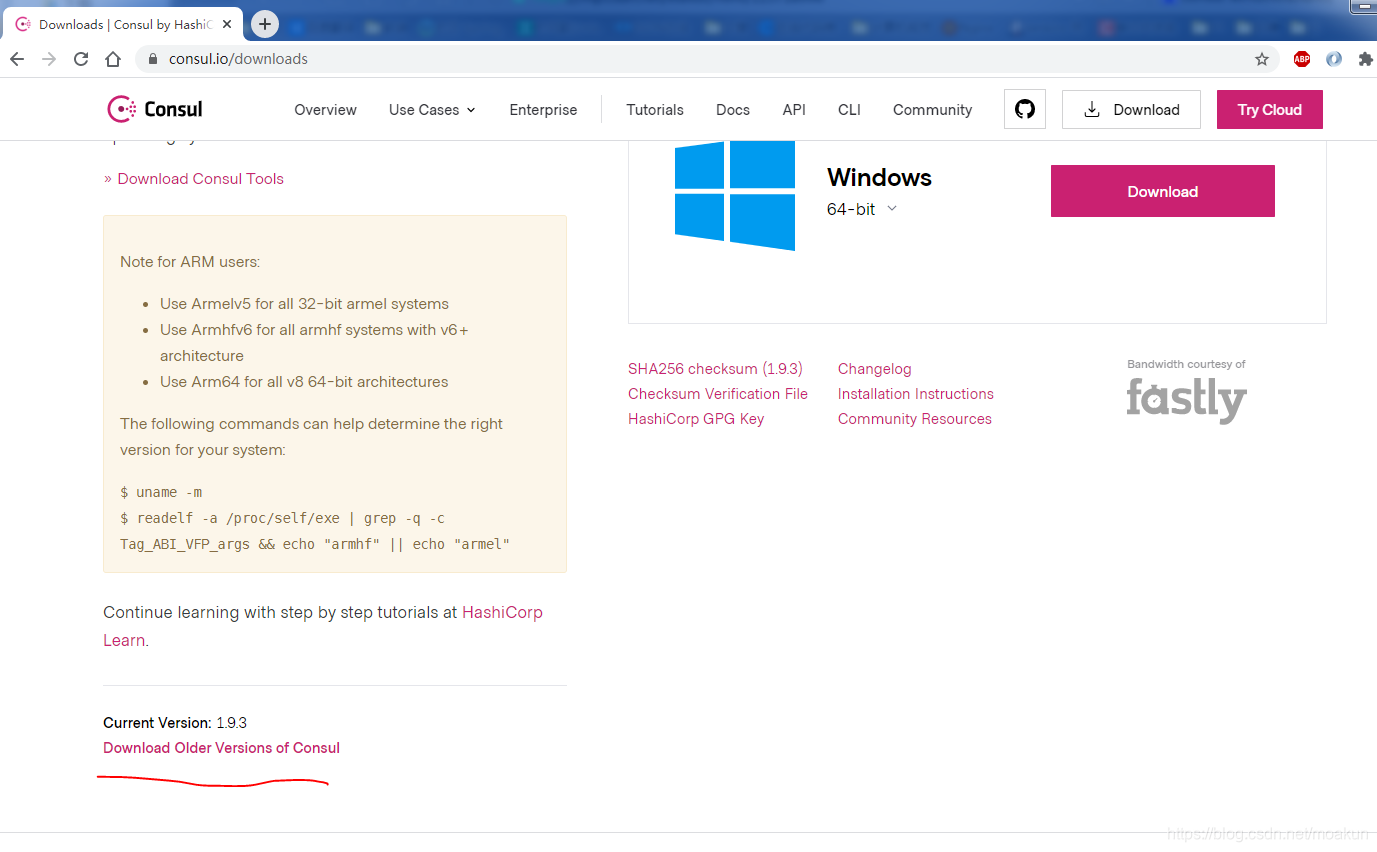Click the Try Cloud button
The image size is (1377, 852).
[x=1270, y=109]
